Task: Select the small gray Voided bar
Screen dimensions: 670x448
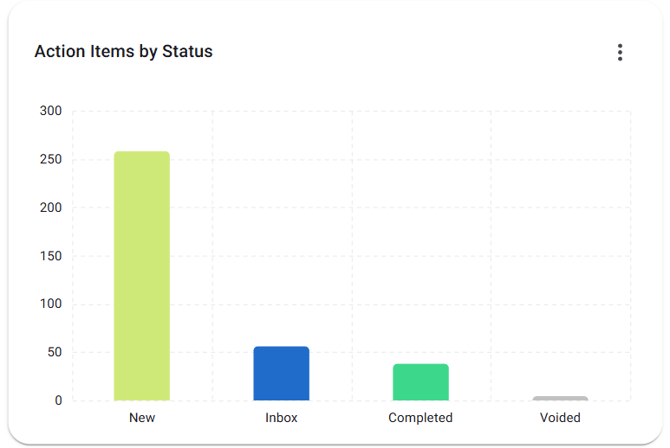Action: point(560,398)
